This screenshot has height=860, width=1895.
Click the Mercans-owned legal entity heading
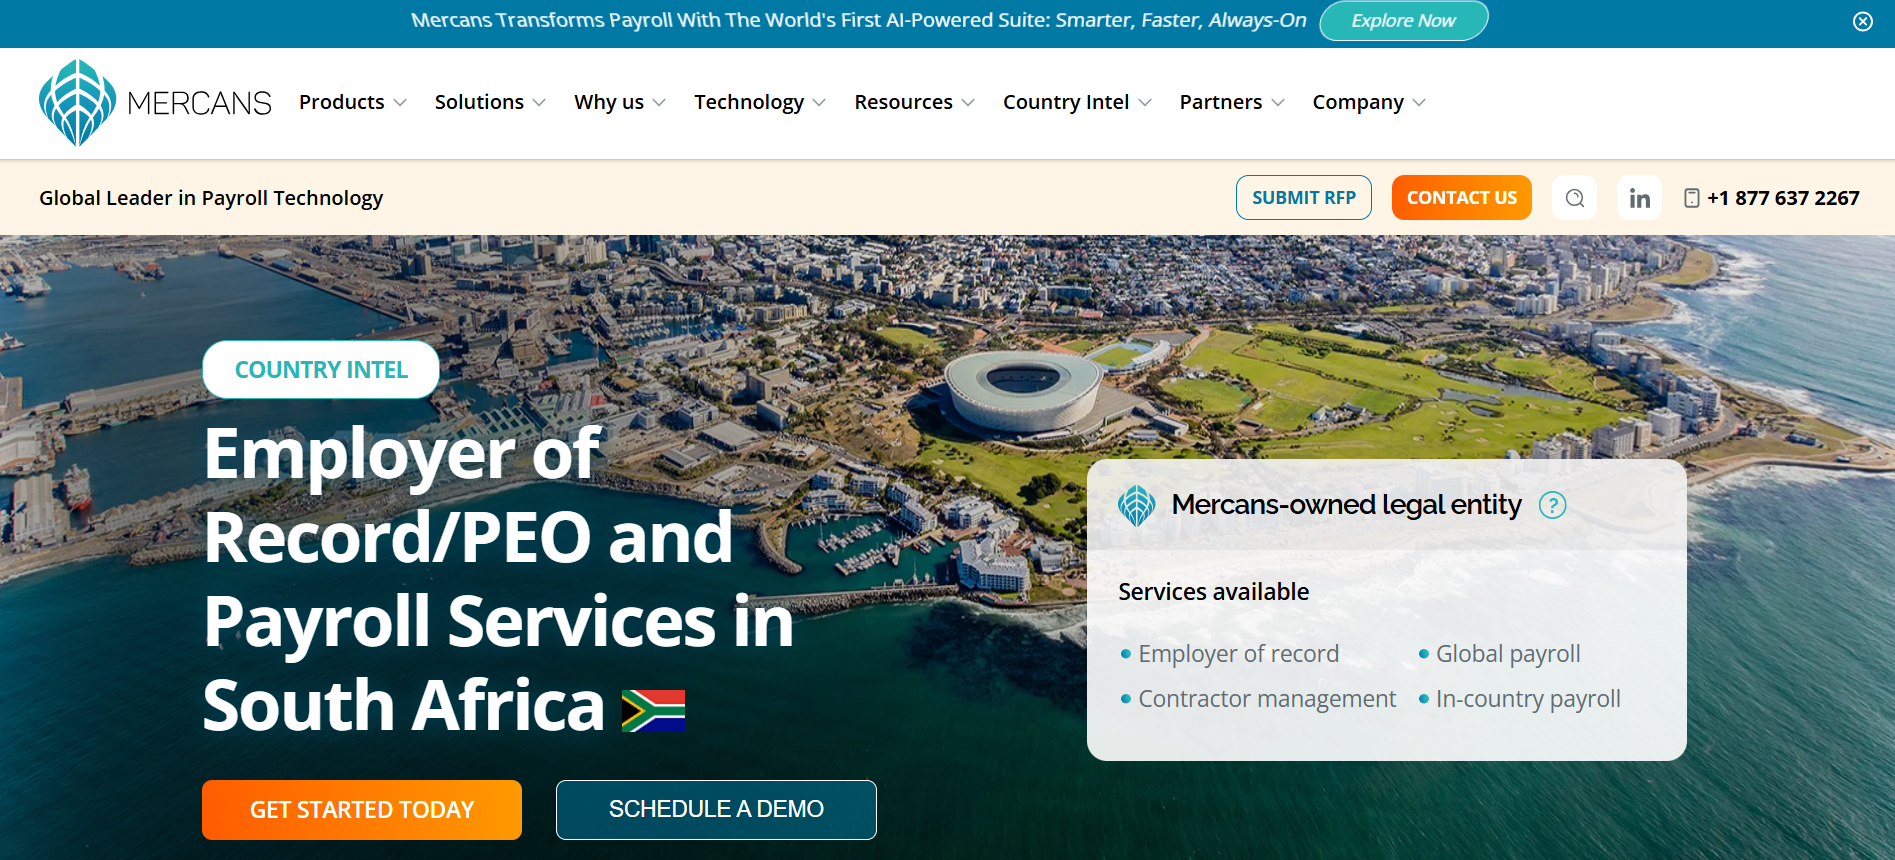click(x=1346, y=505)
